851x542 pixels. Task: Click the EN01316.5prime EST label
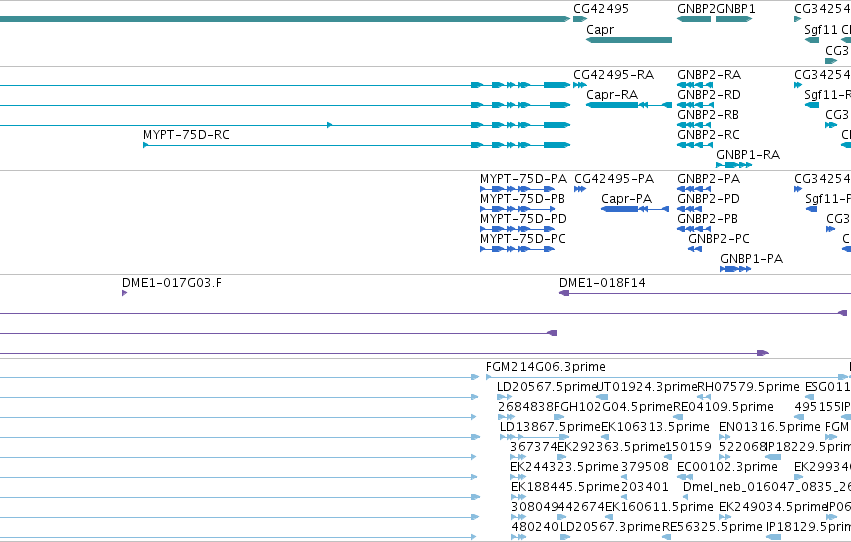coord(770,428)
